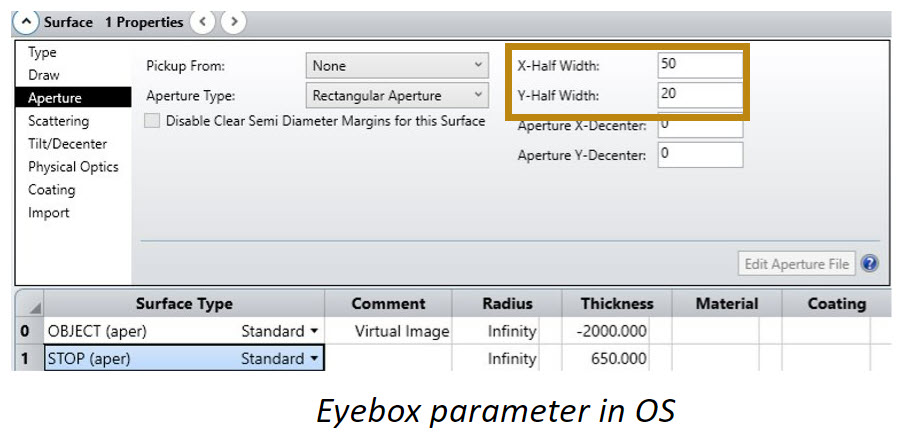Image resolution: width=900 pixels, height=441 pixels.
Task: Click the Edit Aperture File button
Action: [x=797, y=264]
